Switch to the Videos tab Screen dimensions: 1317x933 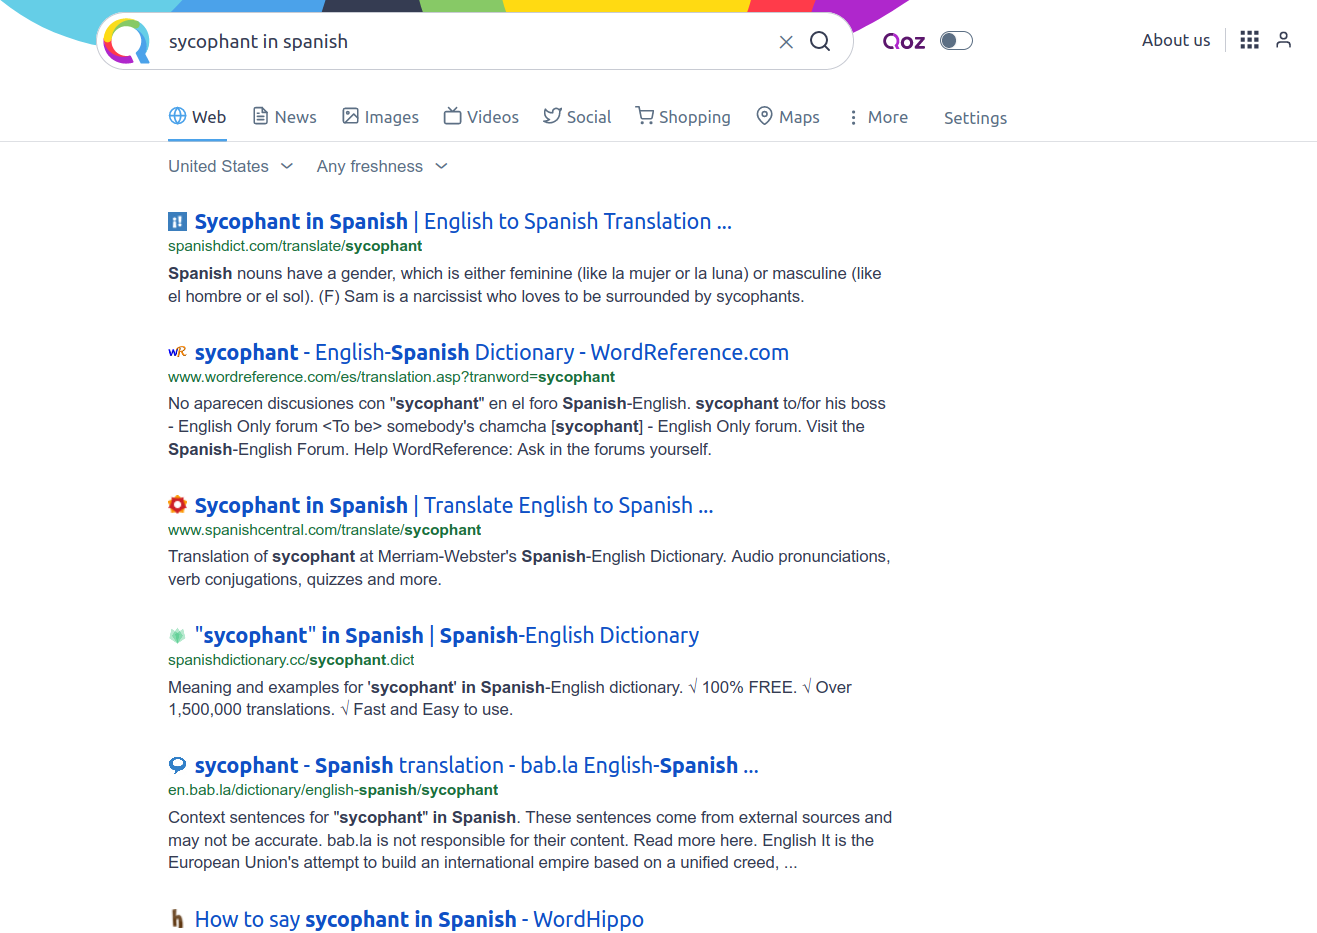[481, 117]
